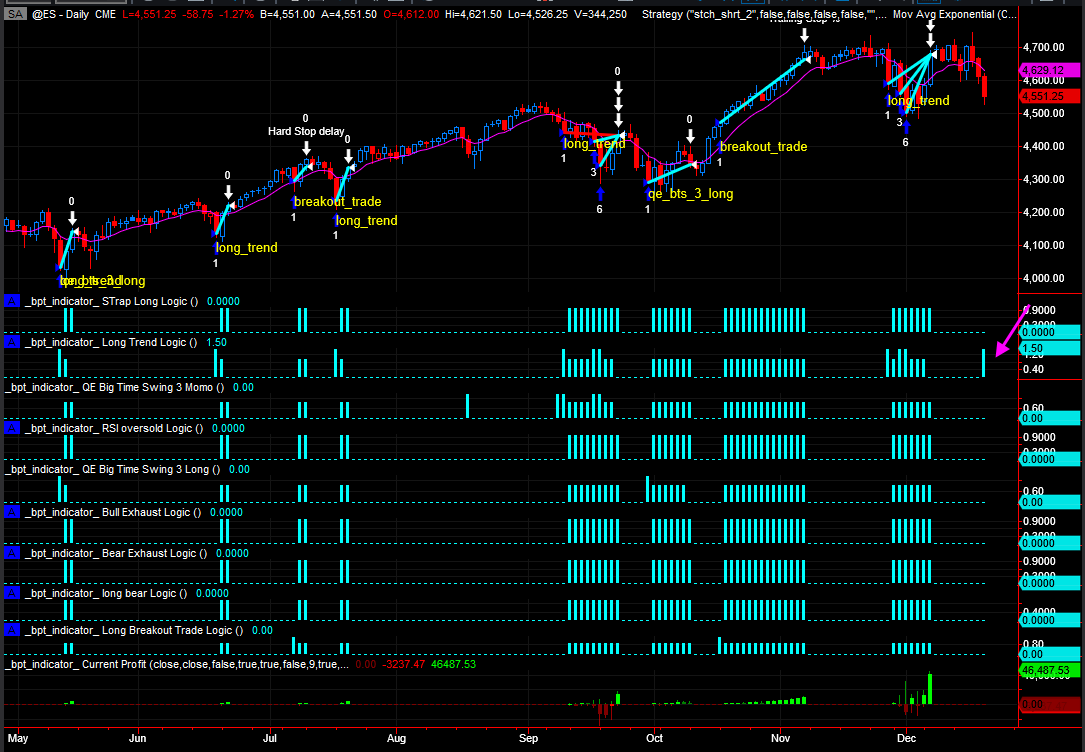1085x752 pixels.
Task: Select the Current Profit indicator label
Action: point(175,664)
